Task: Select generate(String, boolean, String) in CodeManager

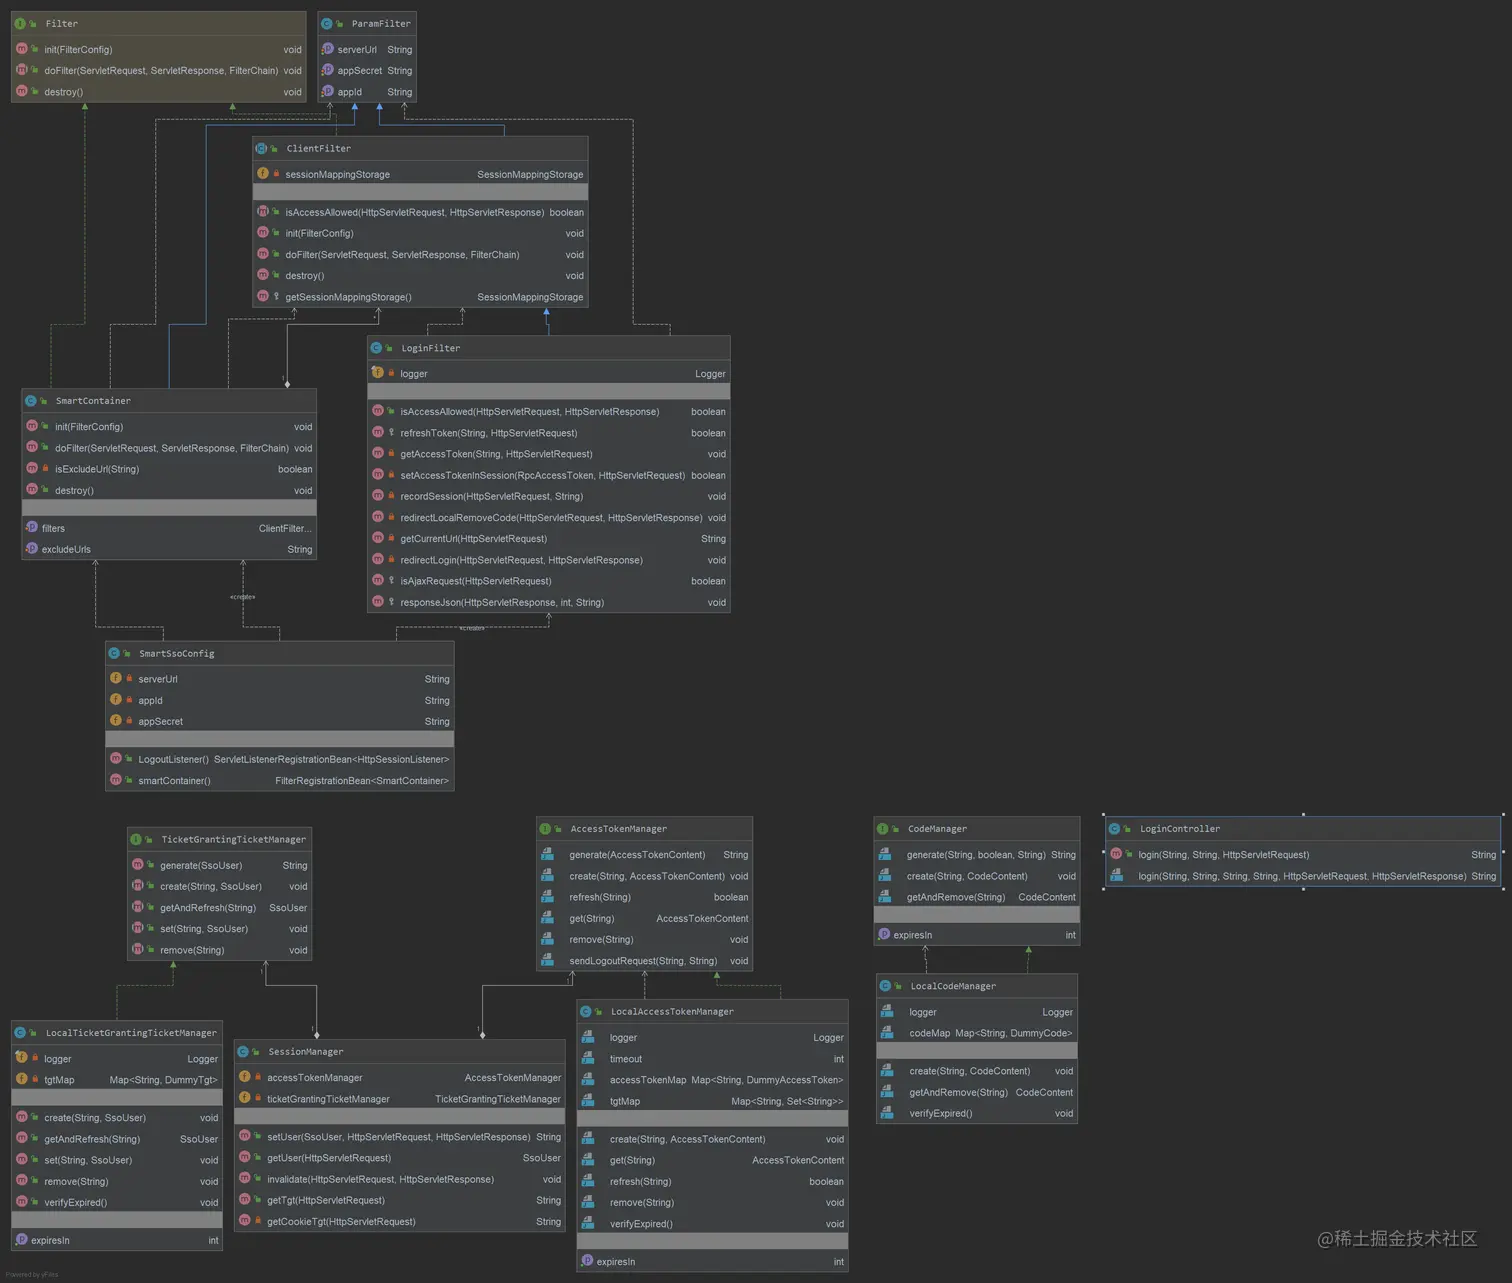Action: pos(977,855)
